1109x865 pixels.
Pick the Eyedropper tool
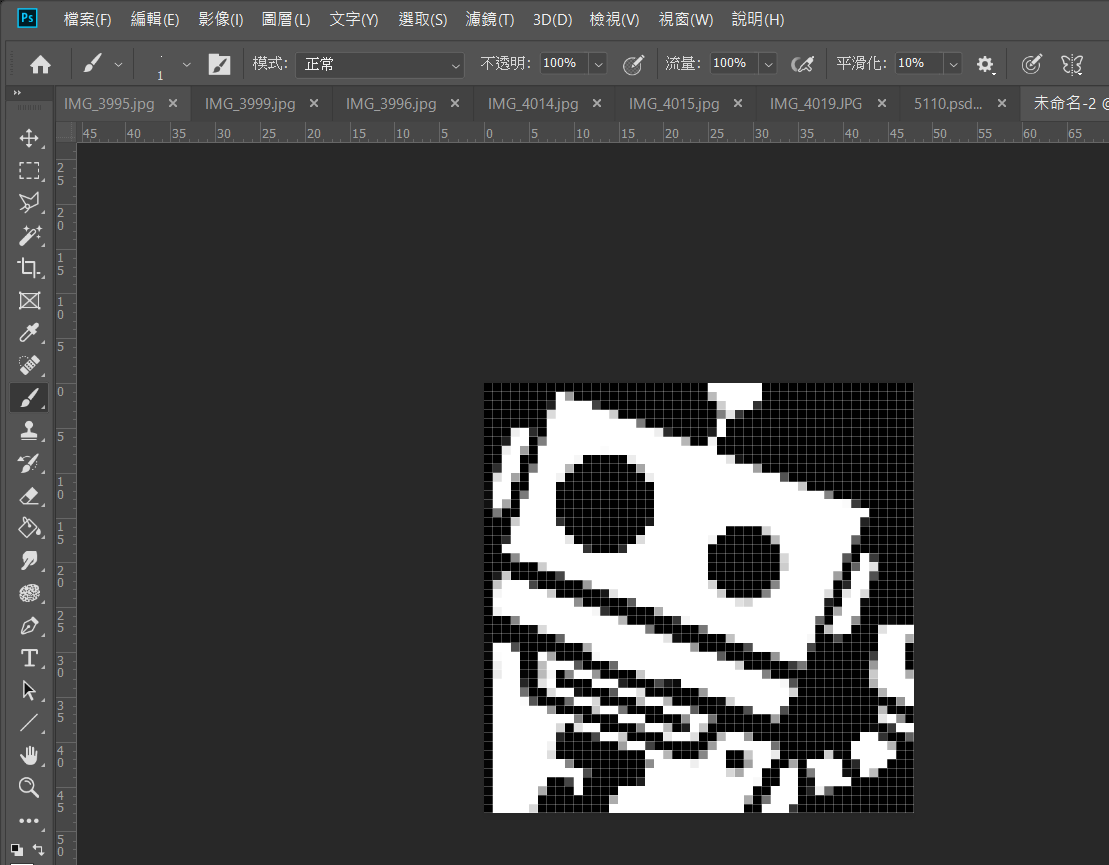(x=29, y=333)
